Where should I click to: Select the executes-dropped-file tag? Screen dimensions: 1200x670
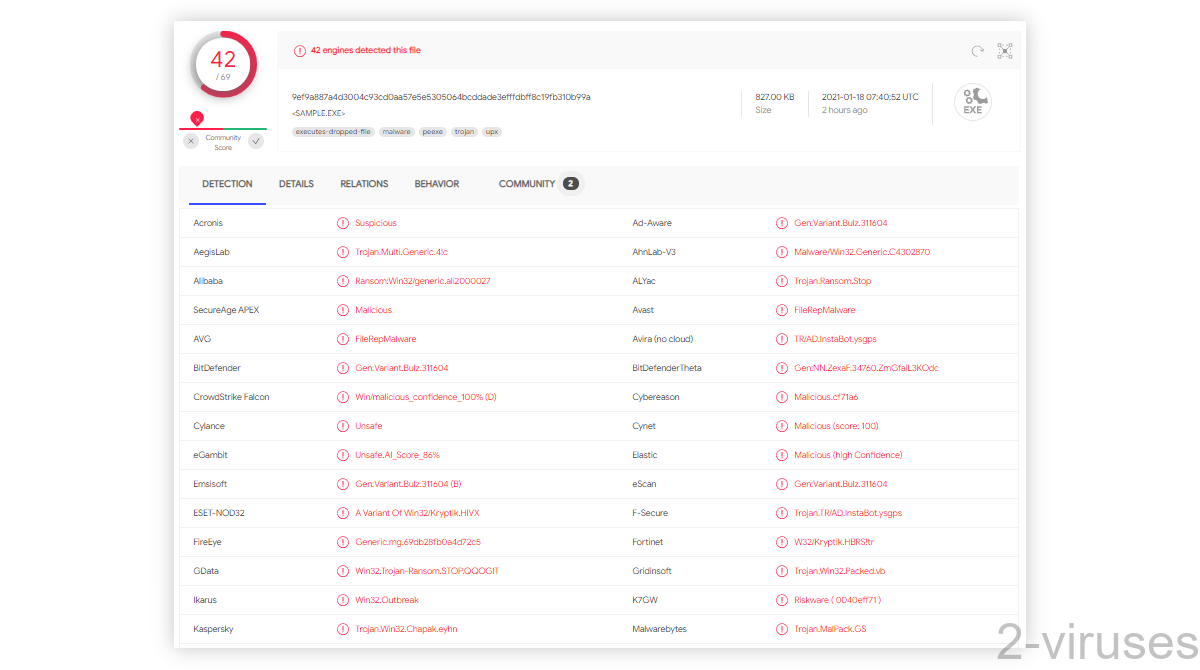[x=334, y=131]
